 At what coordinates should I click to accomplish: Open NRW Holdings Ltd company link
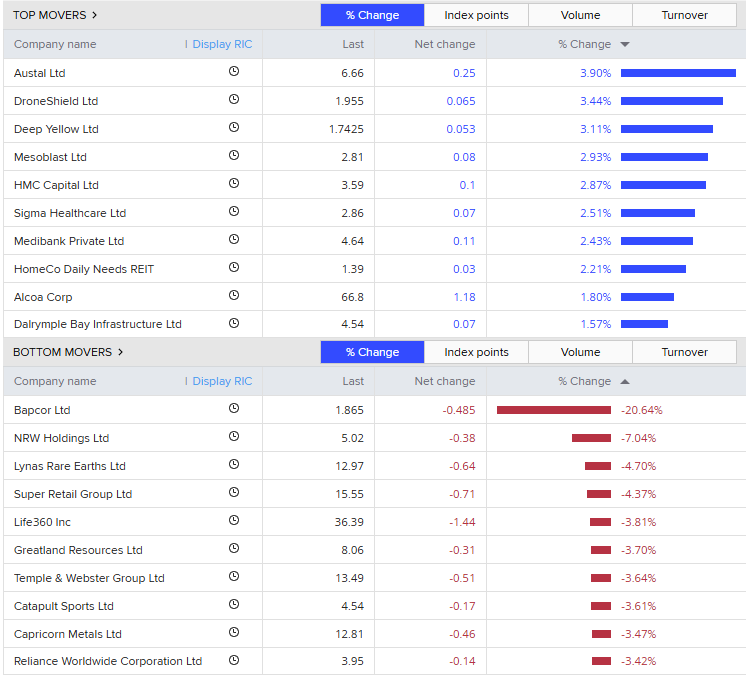click(61, 438)
